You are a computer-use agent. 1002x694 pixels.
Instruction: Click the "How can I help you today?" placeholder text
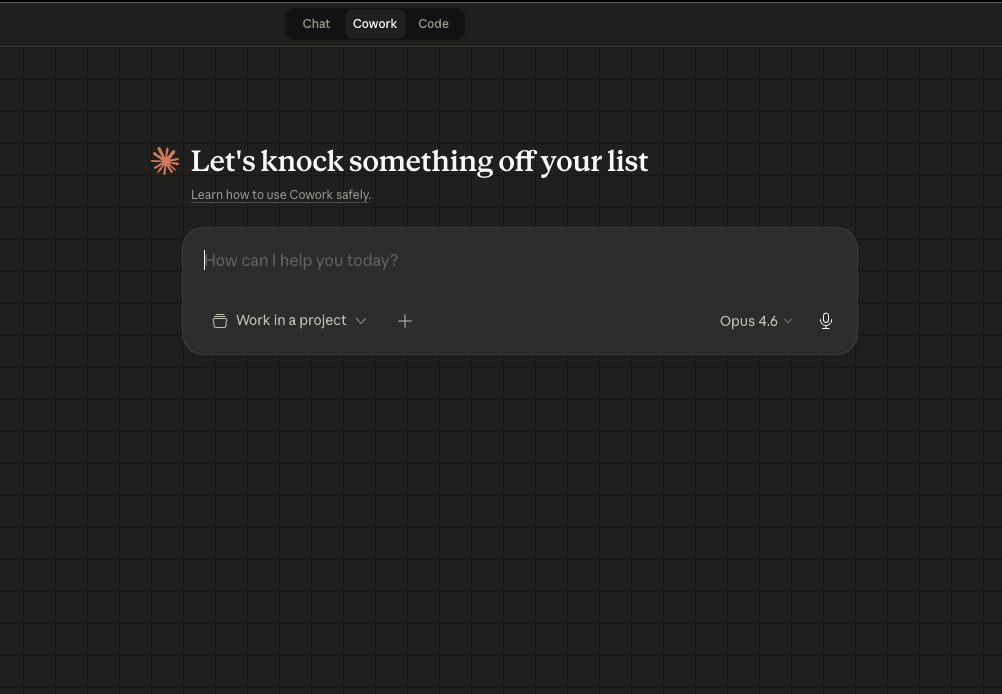301,260
